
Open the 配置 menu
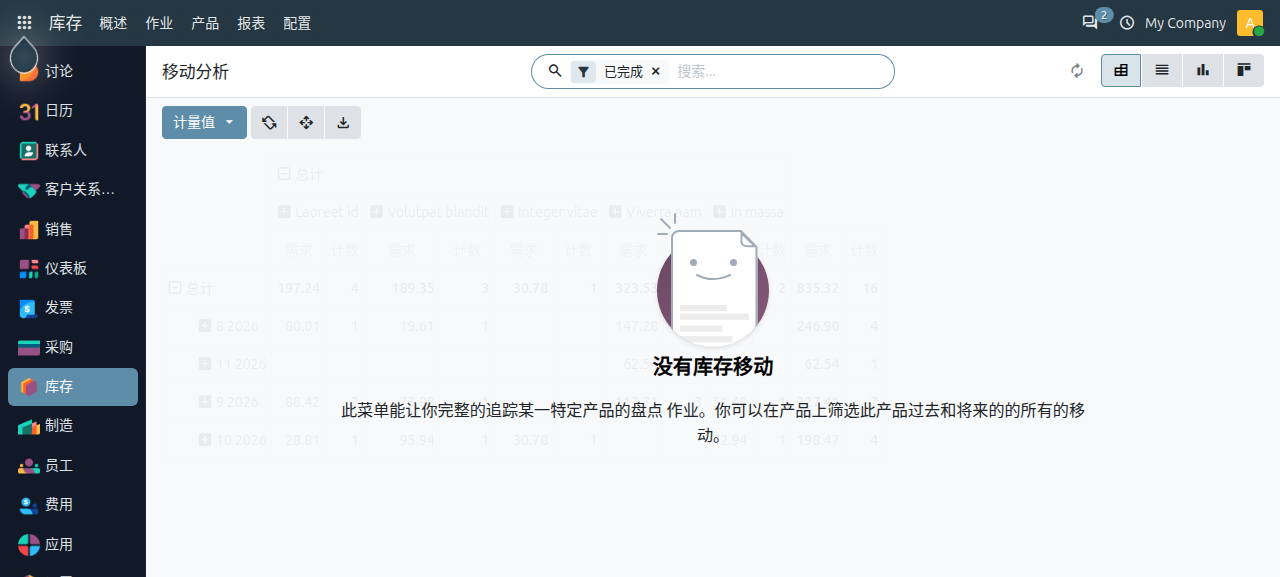tap(297, 23)
